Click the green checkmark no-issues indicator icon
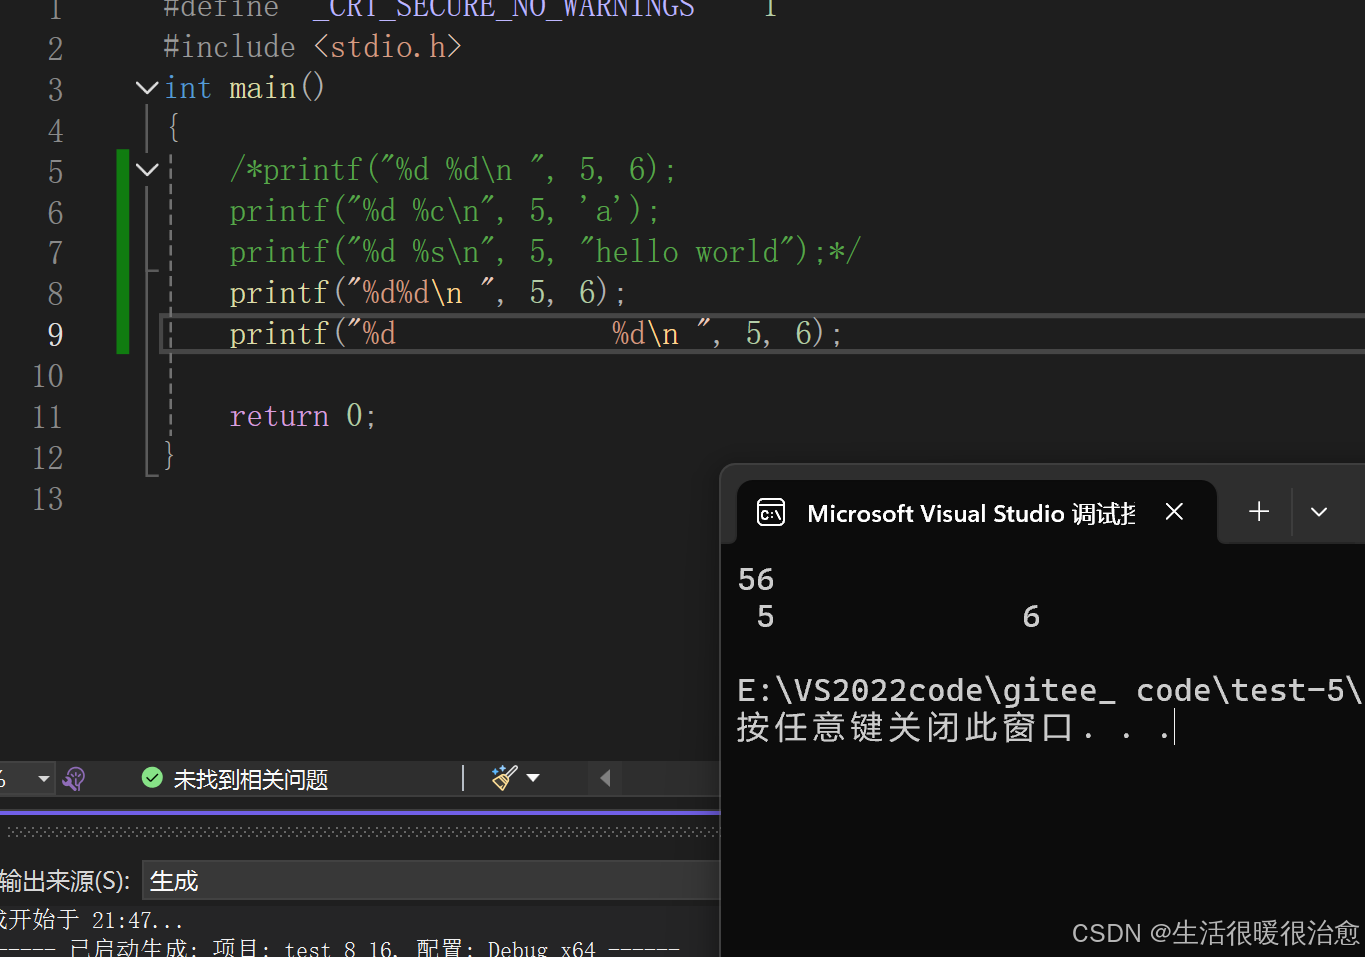Viewport: 1365px width, 957px height. tap(152, 778)
